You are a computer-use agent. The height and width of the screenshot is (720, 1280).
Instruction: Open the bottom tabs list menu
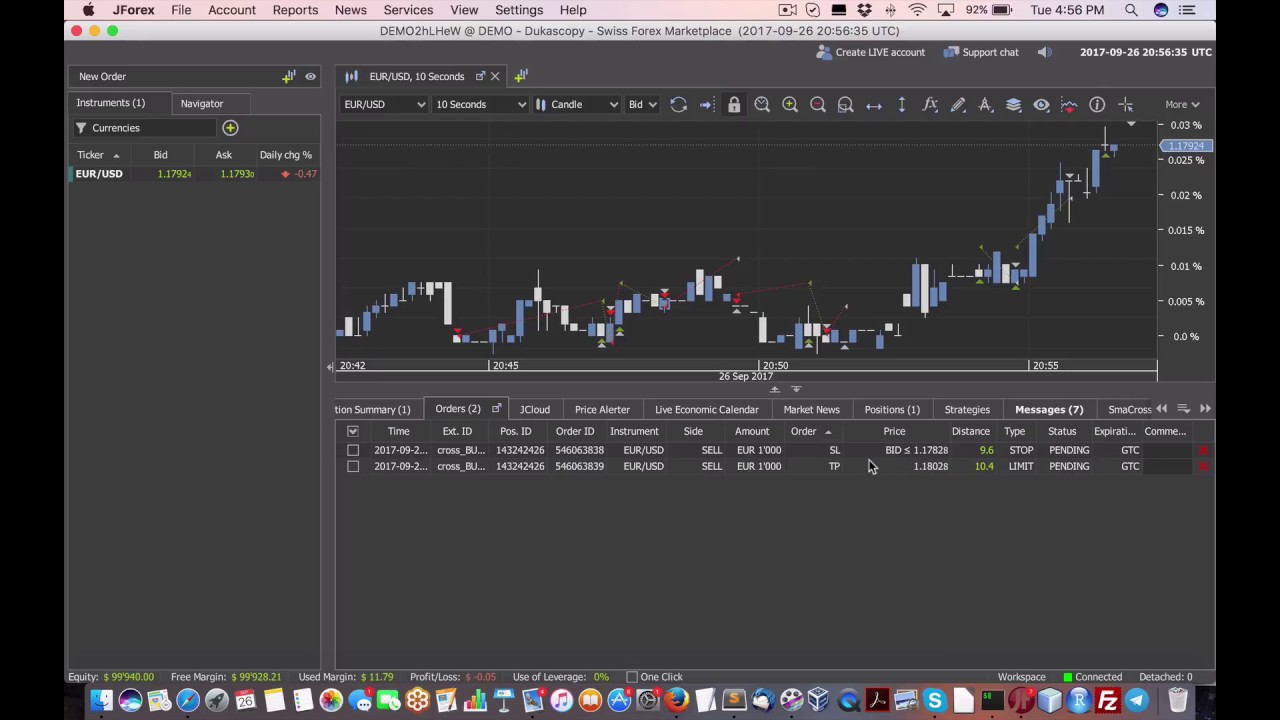point(1183,408)
